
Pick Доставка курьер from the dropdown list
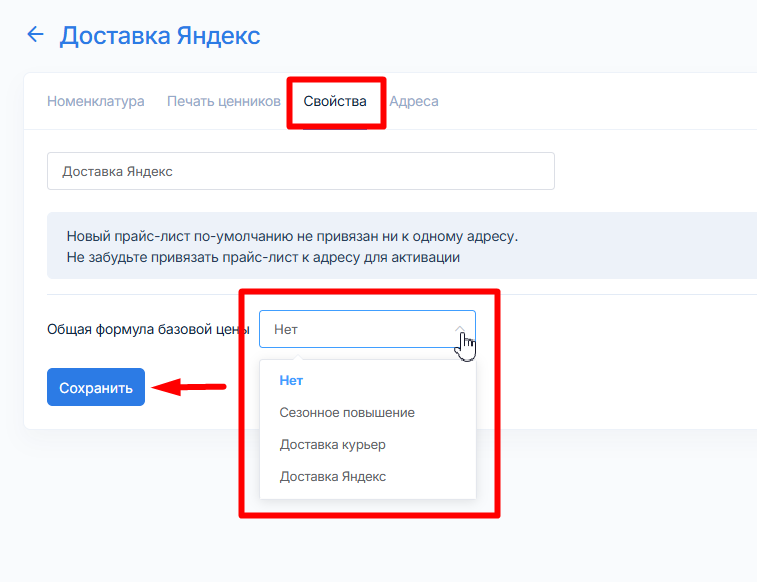(333, 445)
